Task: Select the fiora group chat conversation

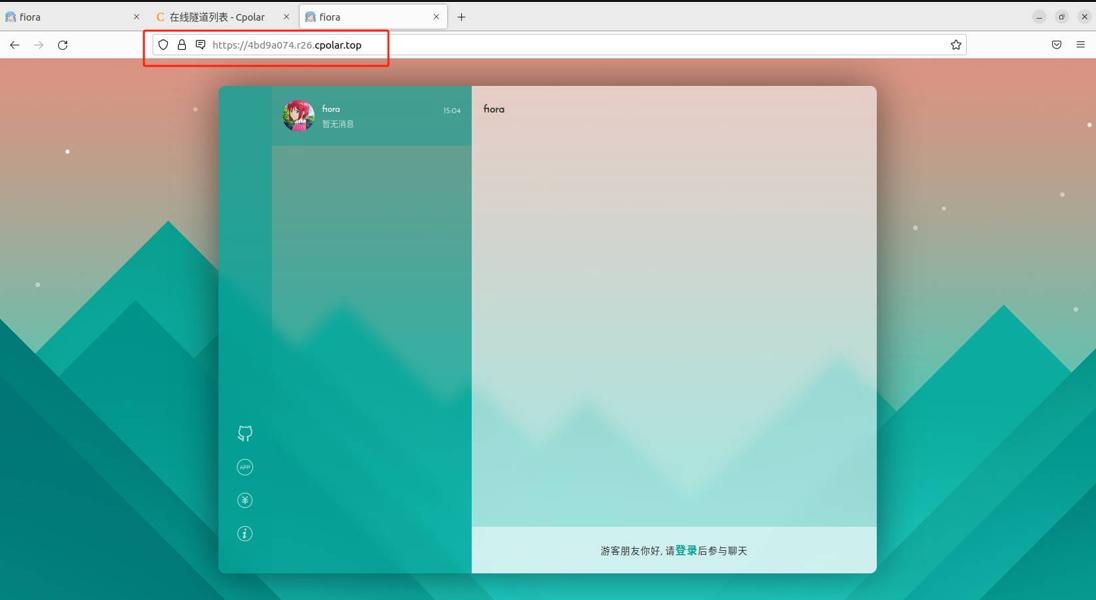Action: pyautogui.click(x=372, y=116)
